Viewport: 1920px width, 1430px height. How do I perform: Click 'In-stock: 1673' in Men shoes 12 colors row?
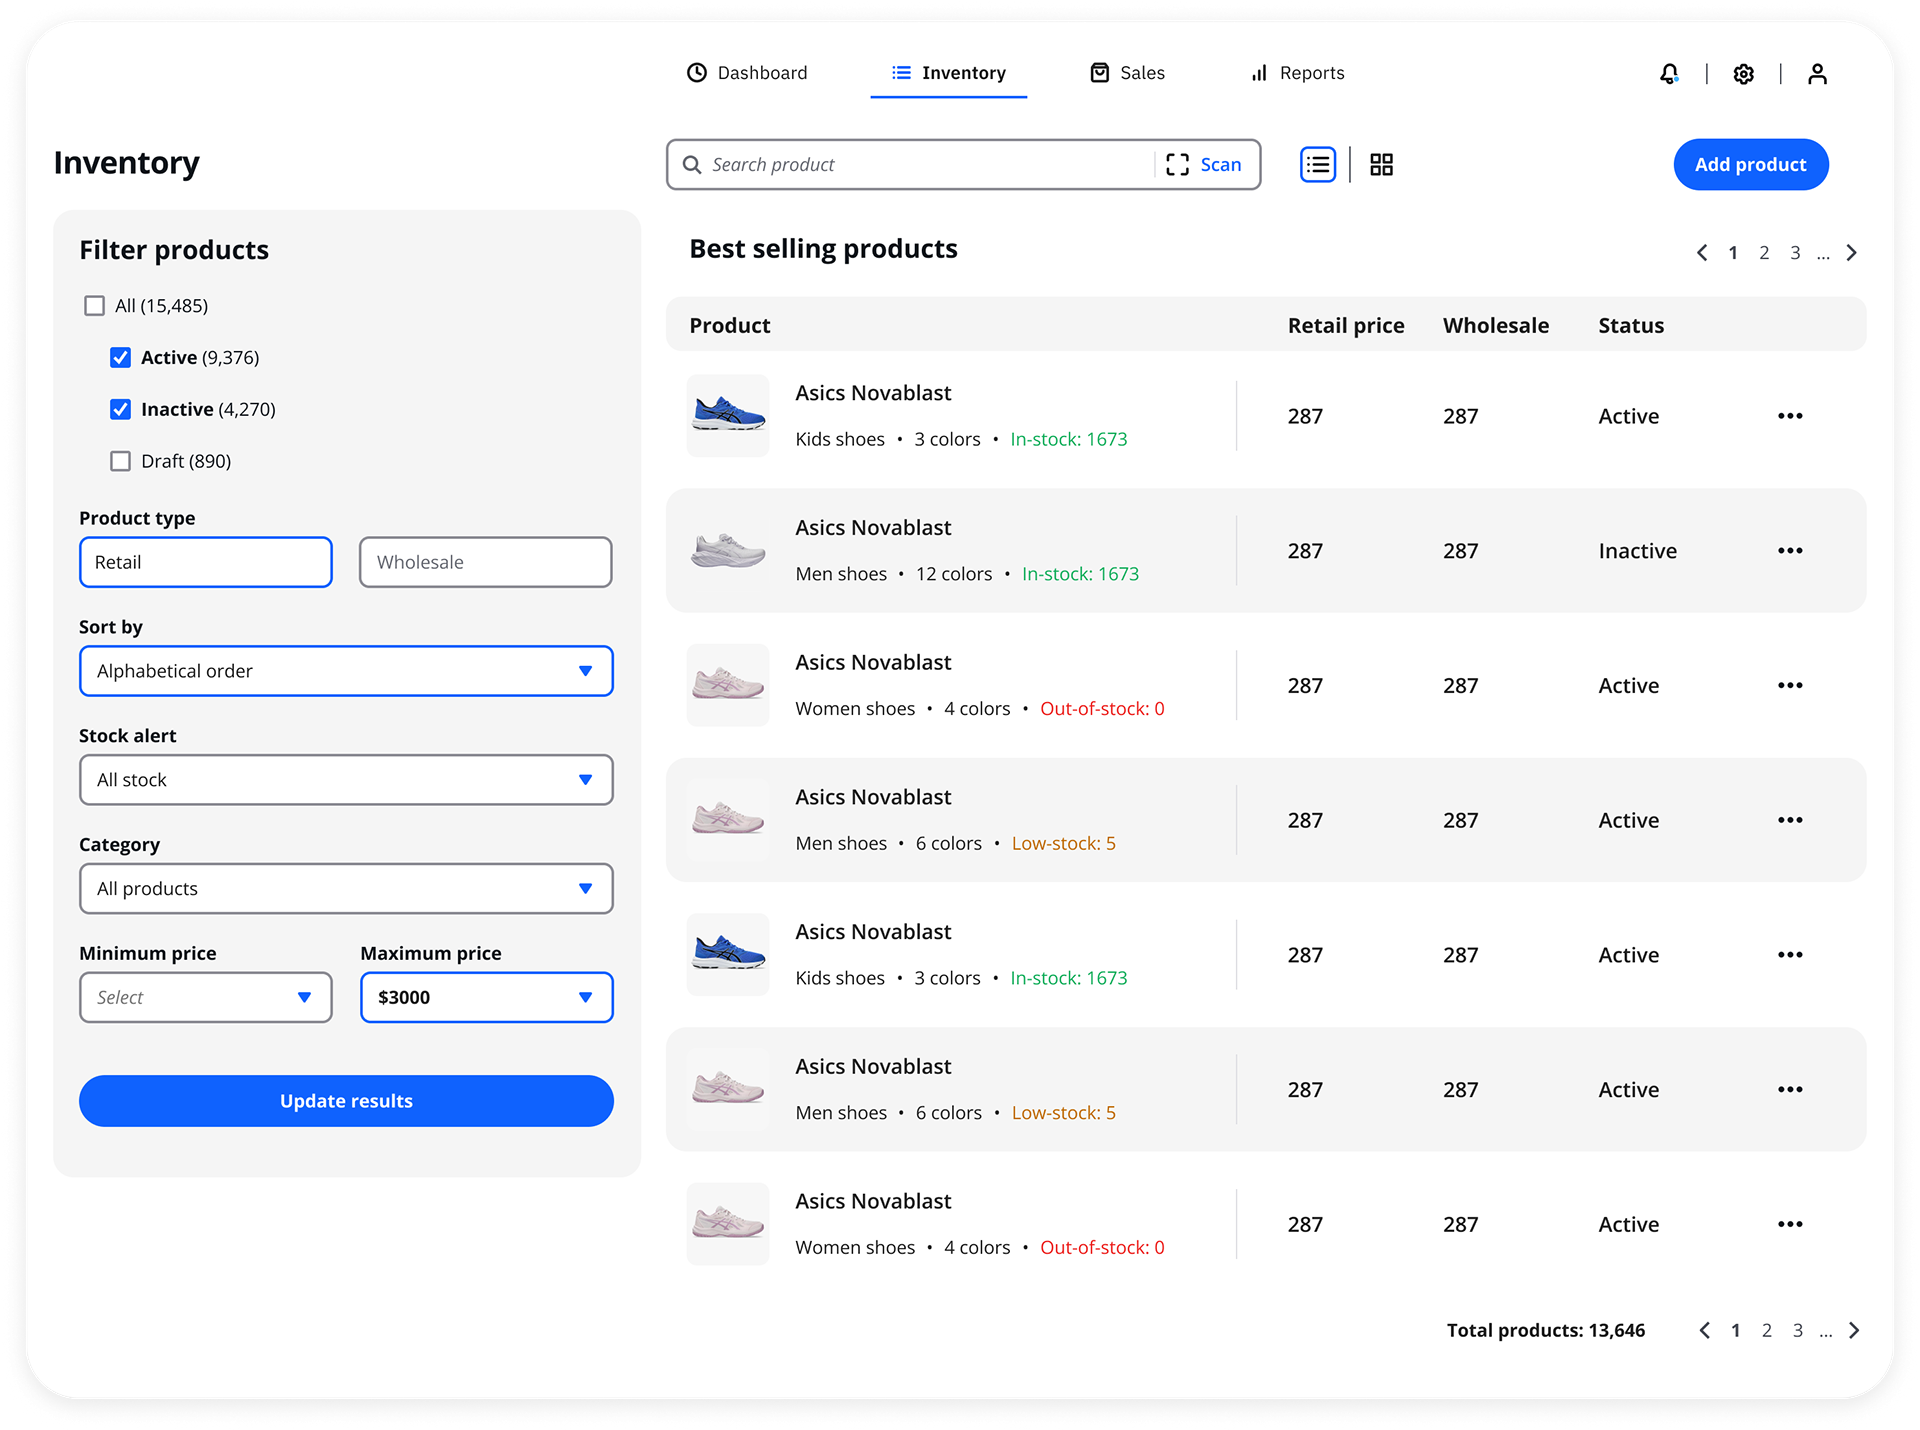point(1080,574)
